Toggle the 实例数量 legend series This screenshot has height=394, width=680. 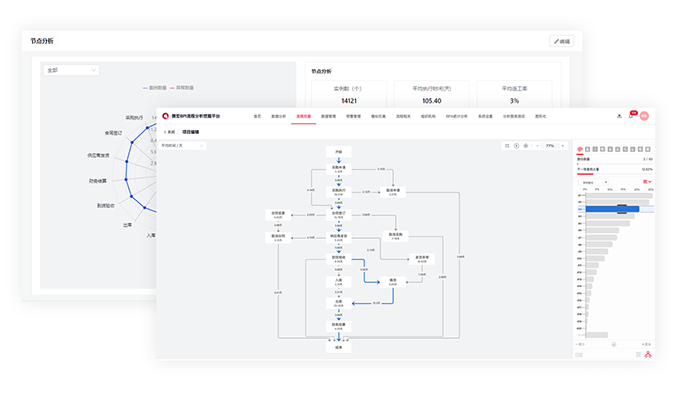(155, 88)
